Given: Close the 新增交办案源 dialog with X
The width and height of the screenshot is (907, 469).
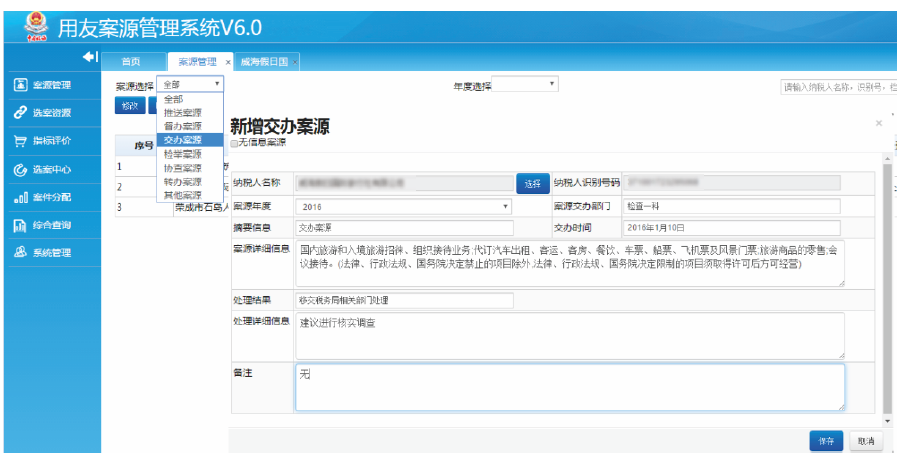Looking at the screenshot, I should pyautogui.click(x=879, y=123).
